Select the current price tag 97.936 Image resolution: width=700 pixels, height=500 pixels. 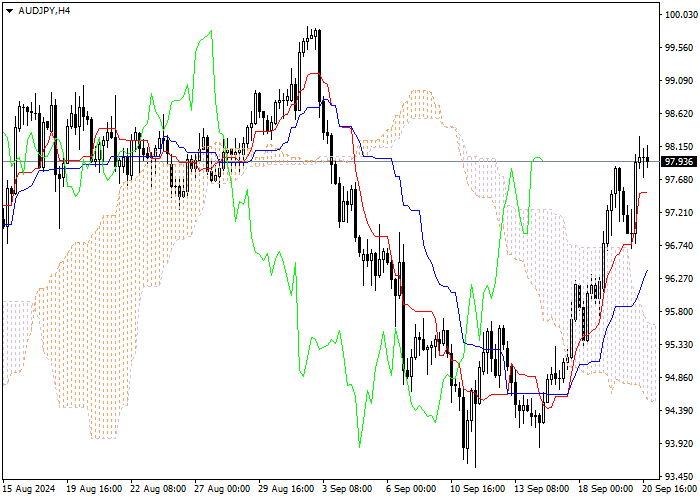pyautogui.click(x=679, y=162)
